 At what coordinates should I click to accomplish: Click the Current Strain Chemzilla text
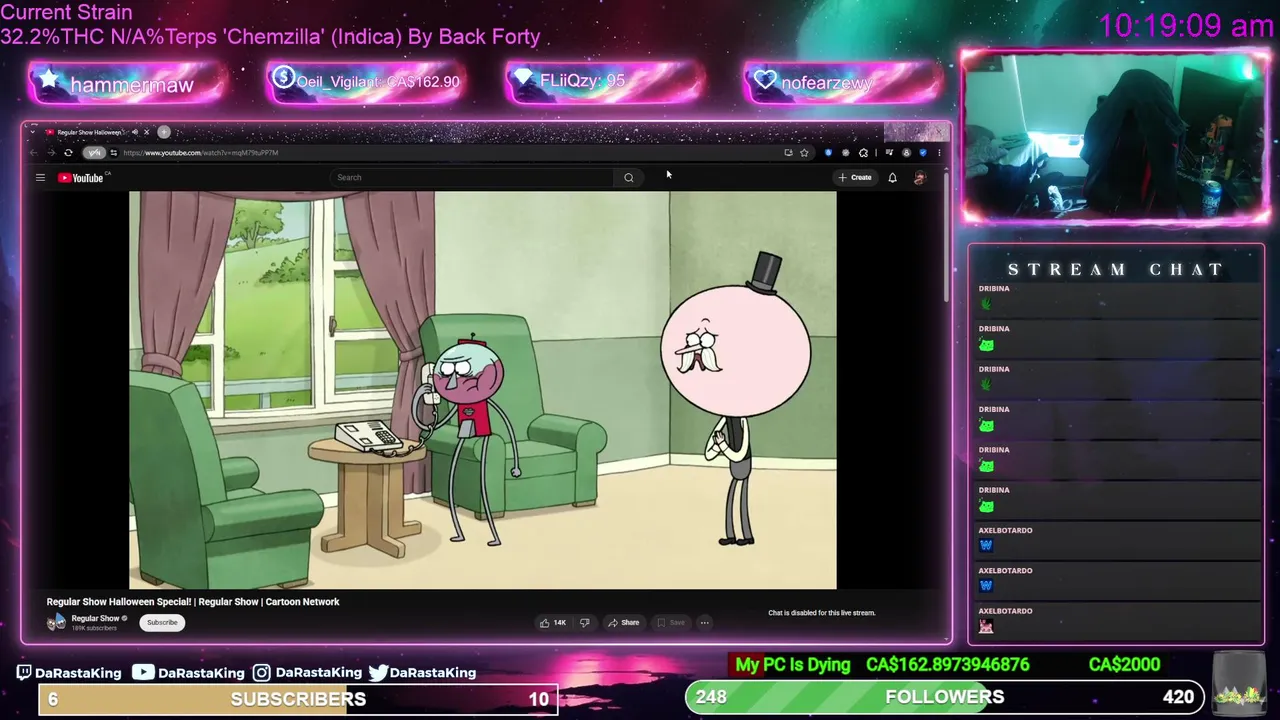tap(270, 25)
